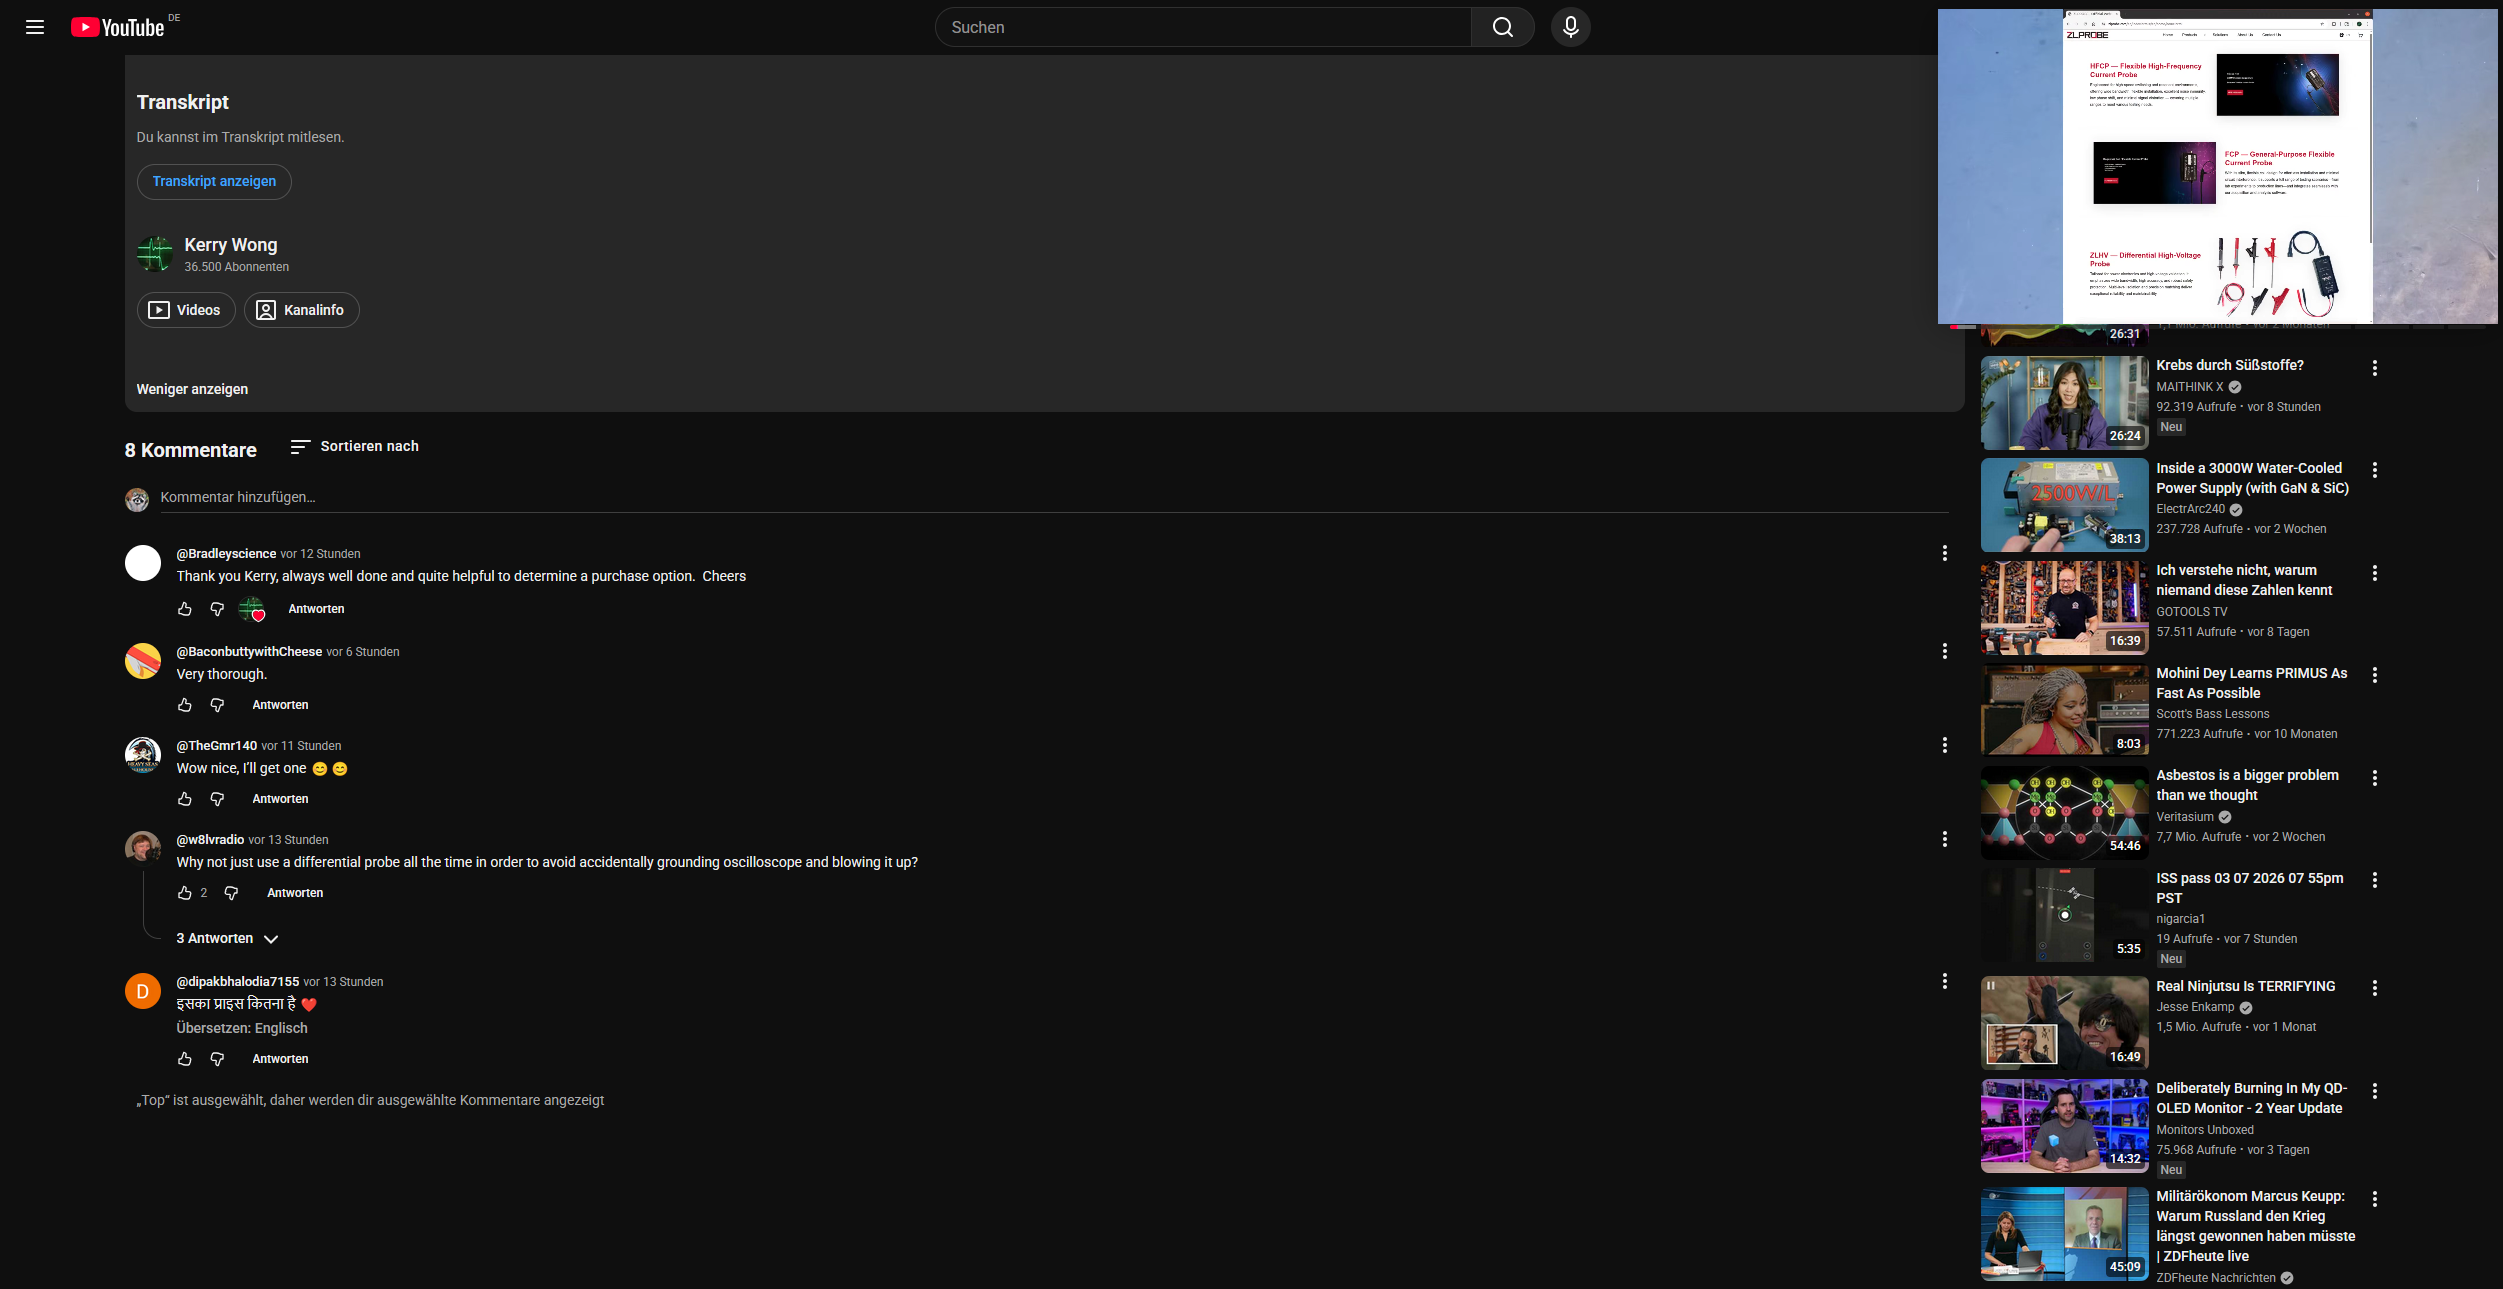2503x1289 pixels.
Task: Click the YouTube logo home icon
Action: (118, 27)
